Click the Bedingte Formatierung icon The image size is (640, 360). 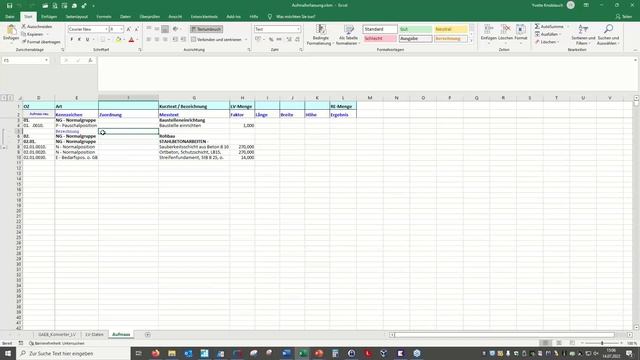pos(321,29)
